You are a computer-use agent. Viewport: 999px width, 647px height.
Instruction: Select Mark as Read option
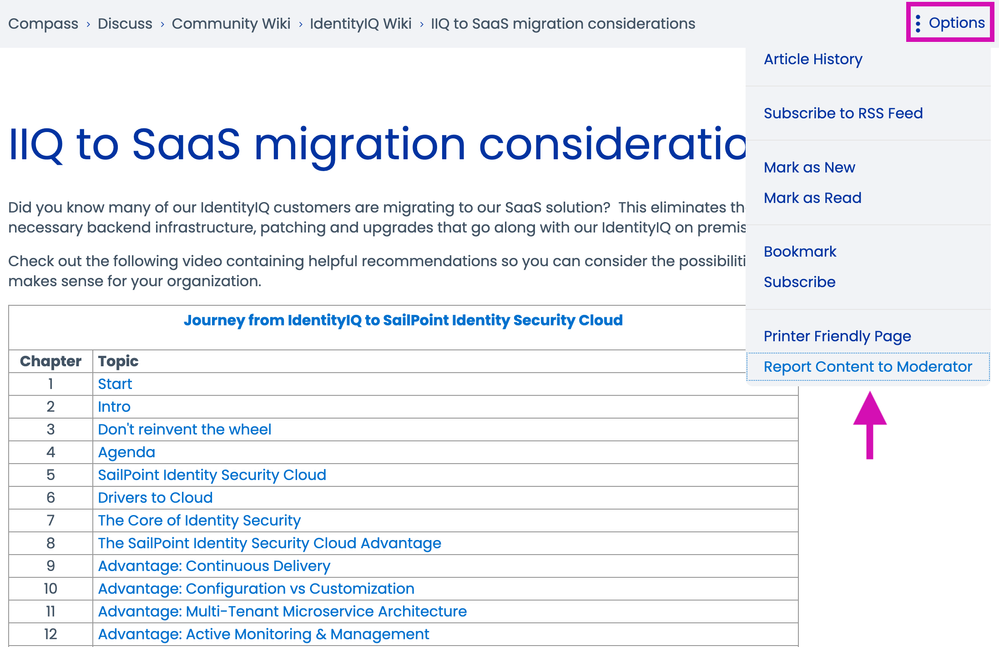812,197
